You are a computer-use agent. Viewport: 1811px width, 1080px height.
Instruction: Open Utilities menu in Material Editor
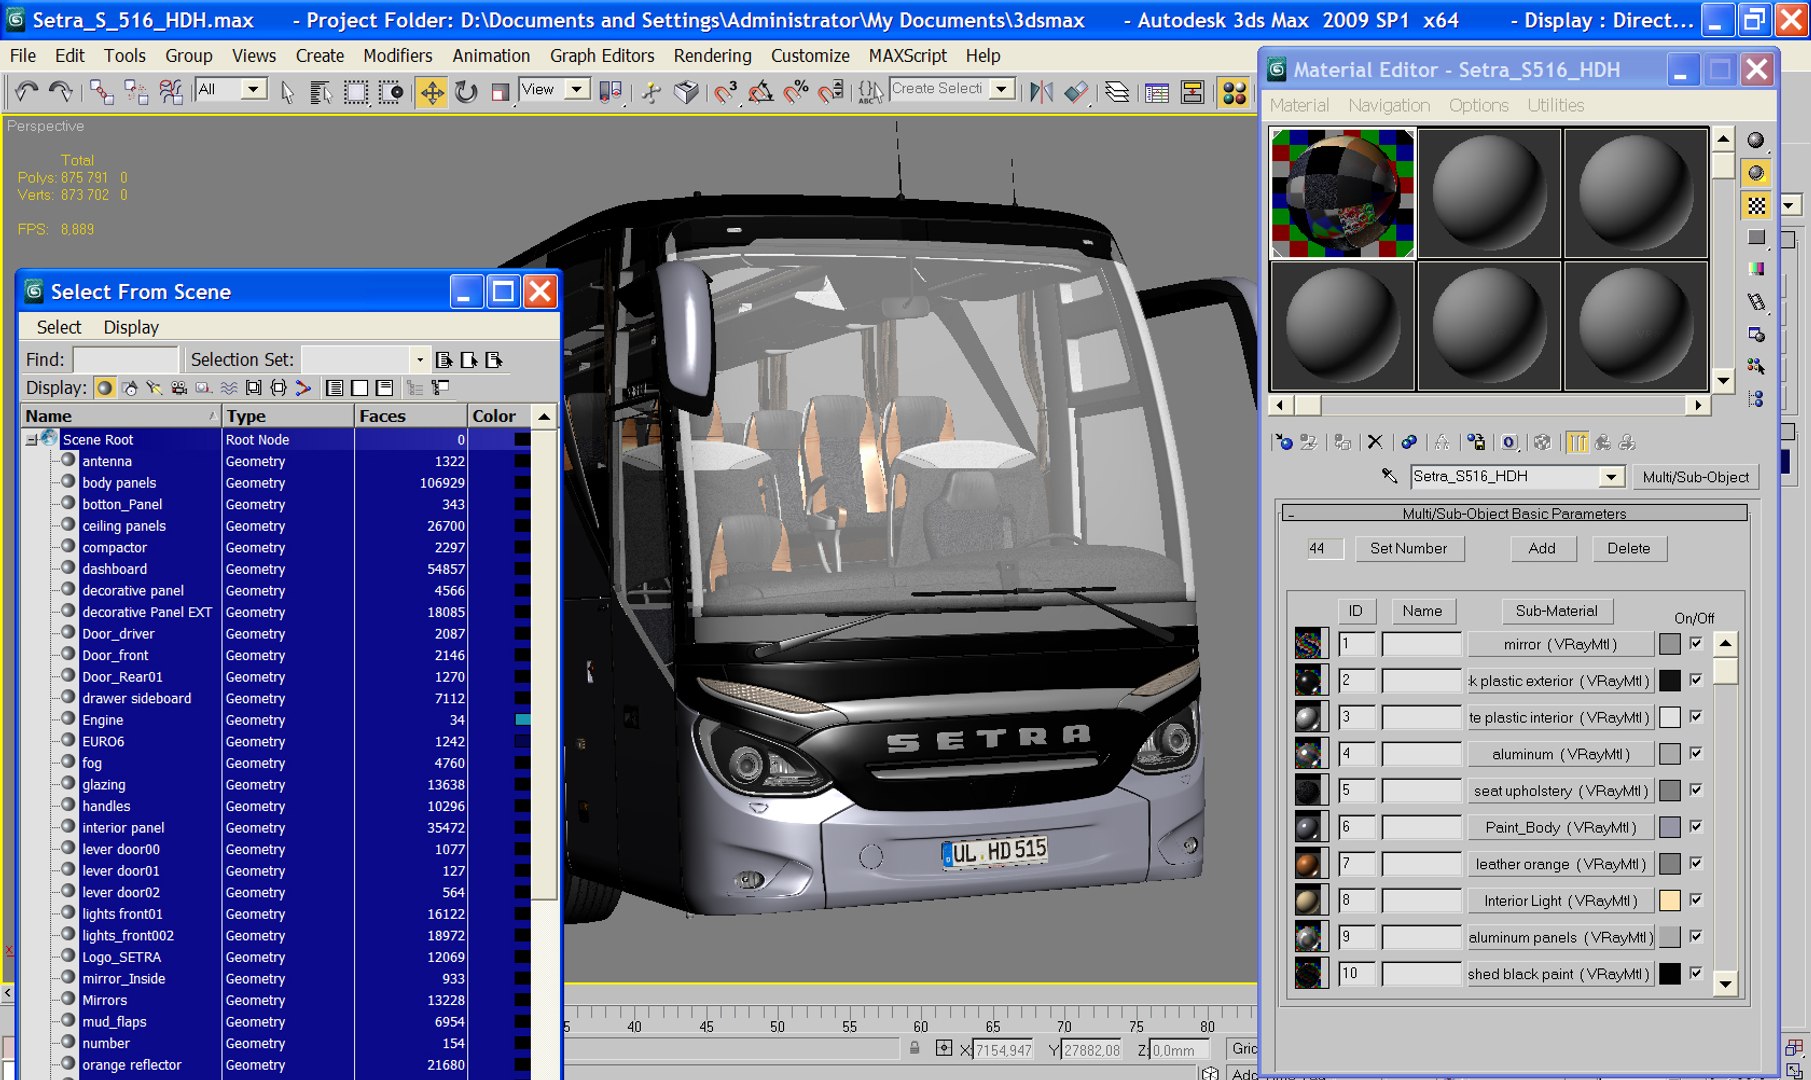click(1555, 105)
